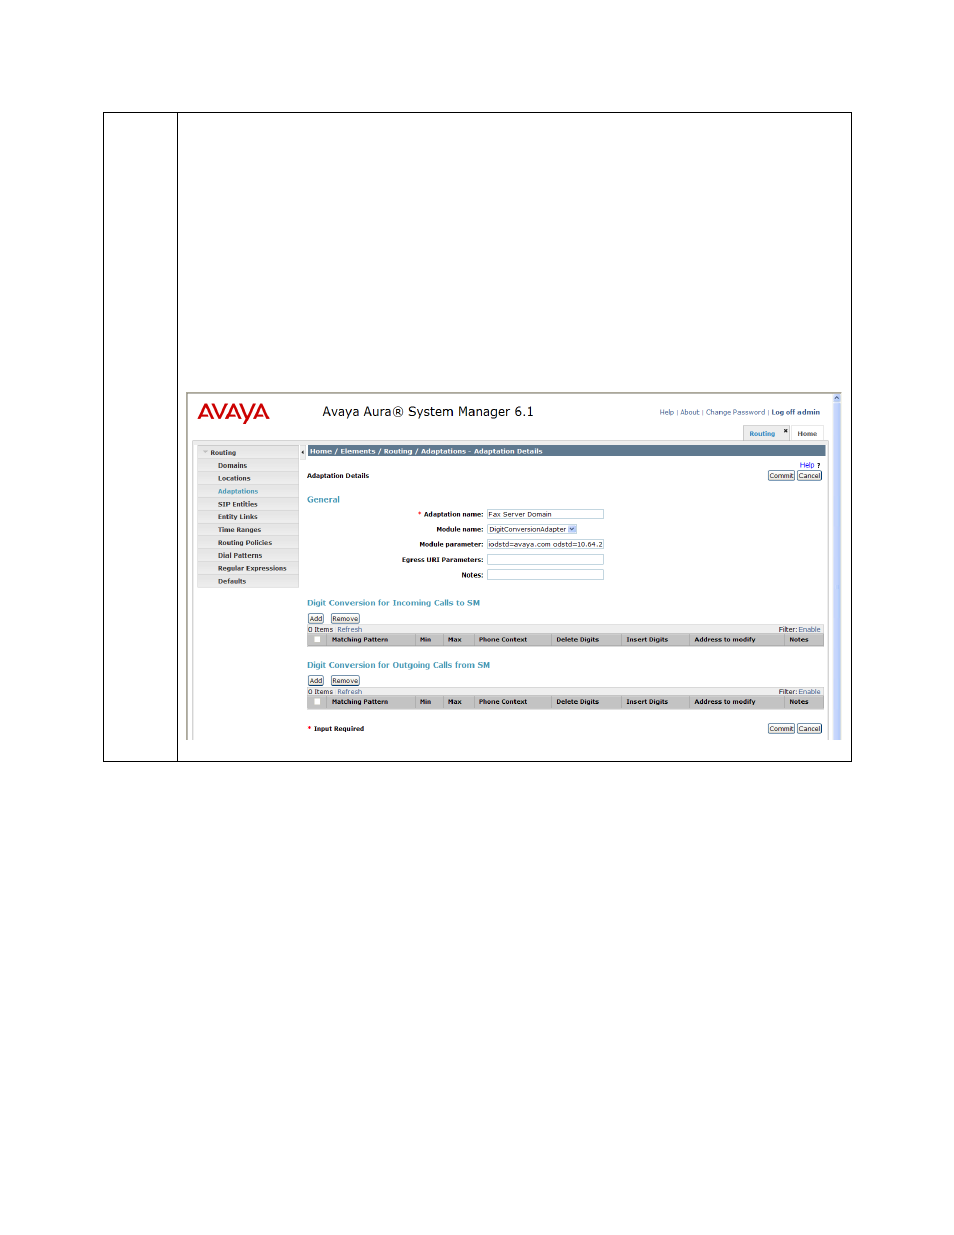Click the top Cancel button

tap(810, 476)
